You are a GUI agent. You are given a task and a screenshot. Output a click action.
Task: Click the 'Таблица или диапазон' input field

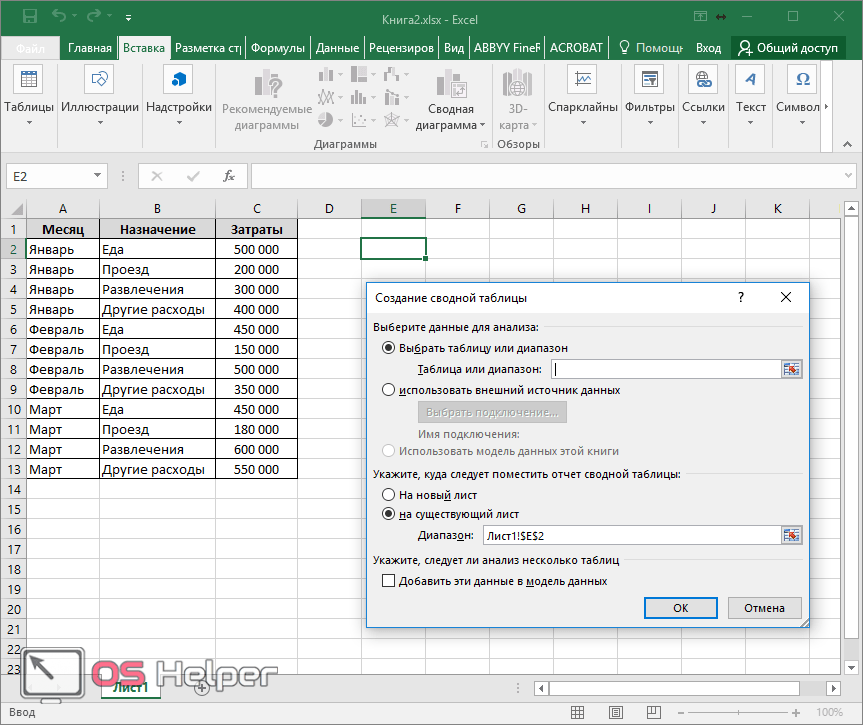664,369
